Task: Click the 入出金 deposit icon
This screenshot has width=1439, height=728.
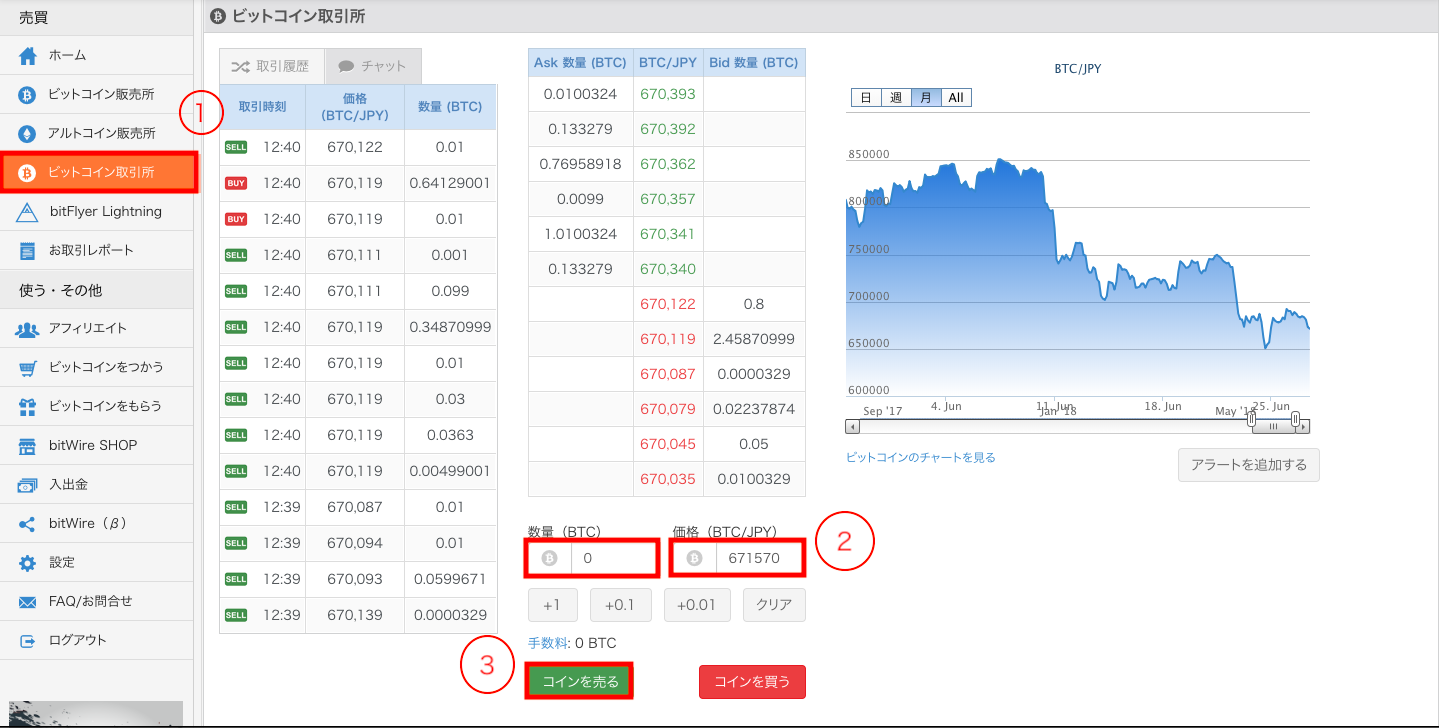Action: [x=28, y=485]
